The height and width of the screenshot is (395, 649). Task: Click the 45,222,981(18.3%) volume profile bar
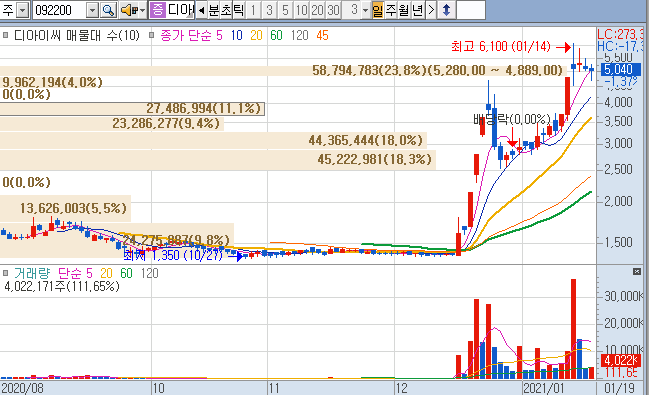(x=218, y=159)
